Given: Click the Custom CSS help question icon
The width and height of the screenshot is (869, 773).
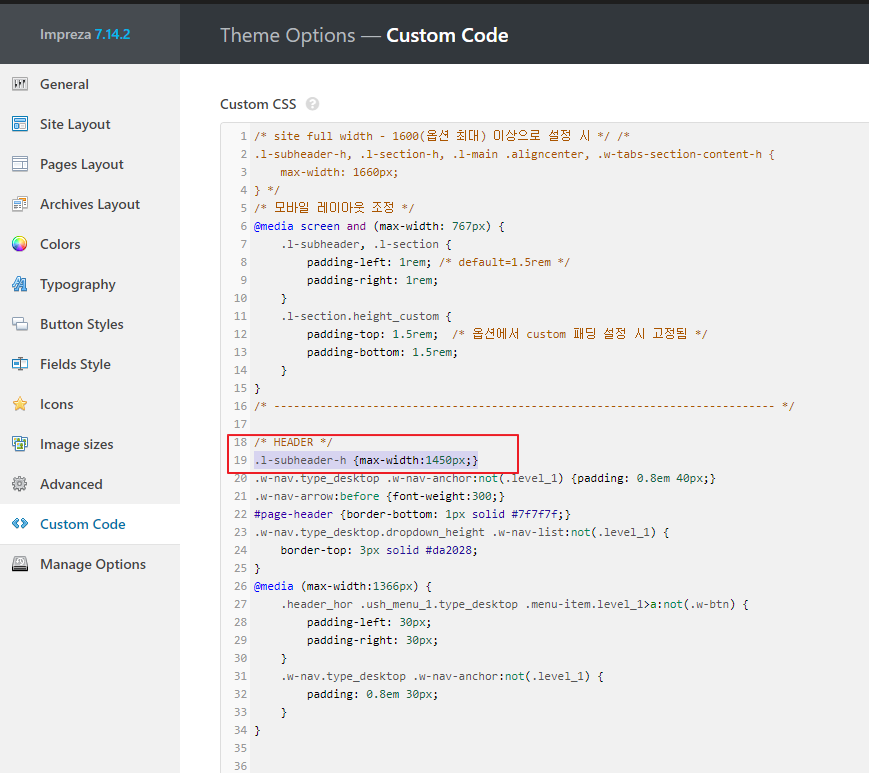Looking at the screenshot, I should tap(313, 104).
